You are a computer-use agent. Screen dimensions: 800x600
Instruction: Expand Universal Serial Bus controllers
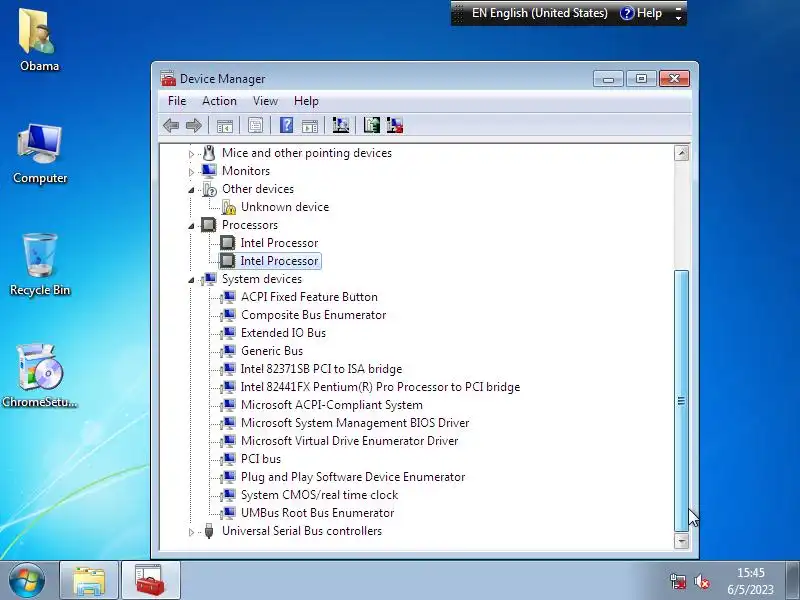(191, 532)
